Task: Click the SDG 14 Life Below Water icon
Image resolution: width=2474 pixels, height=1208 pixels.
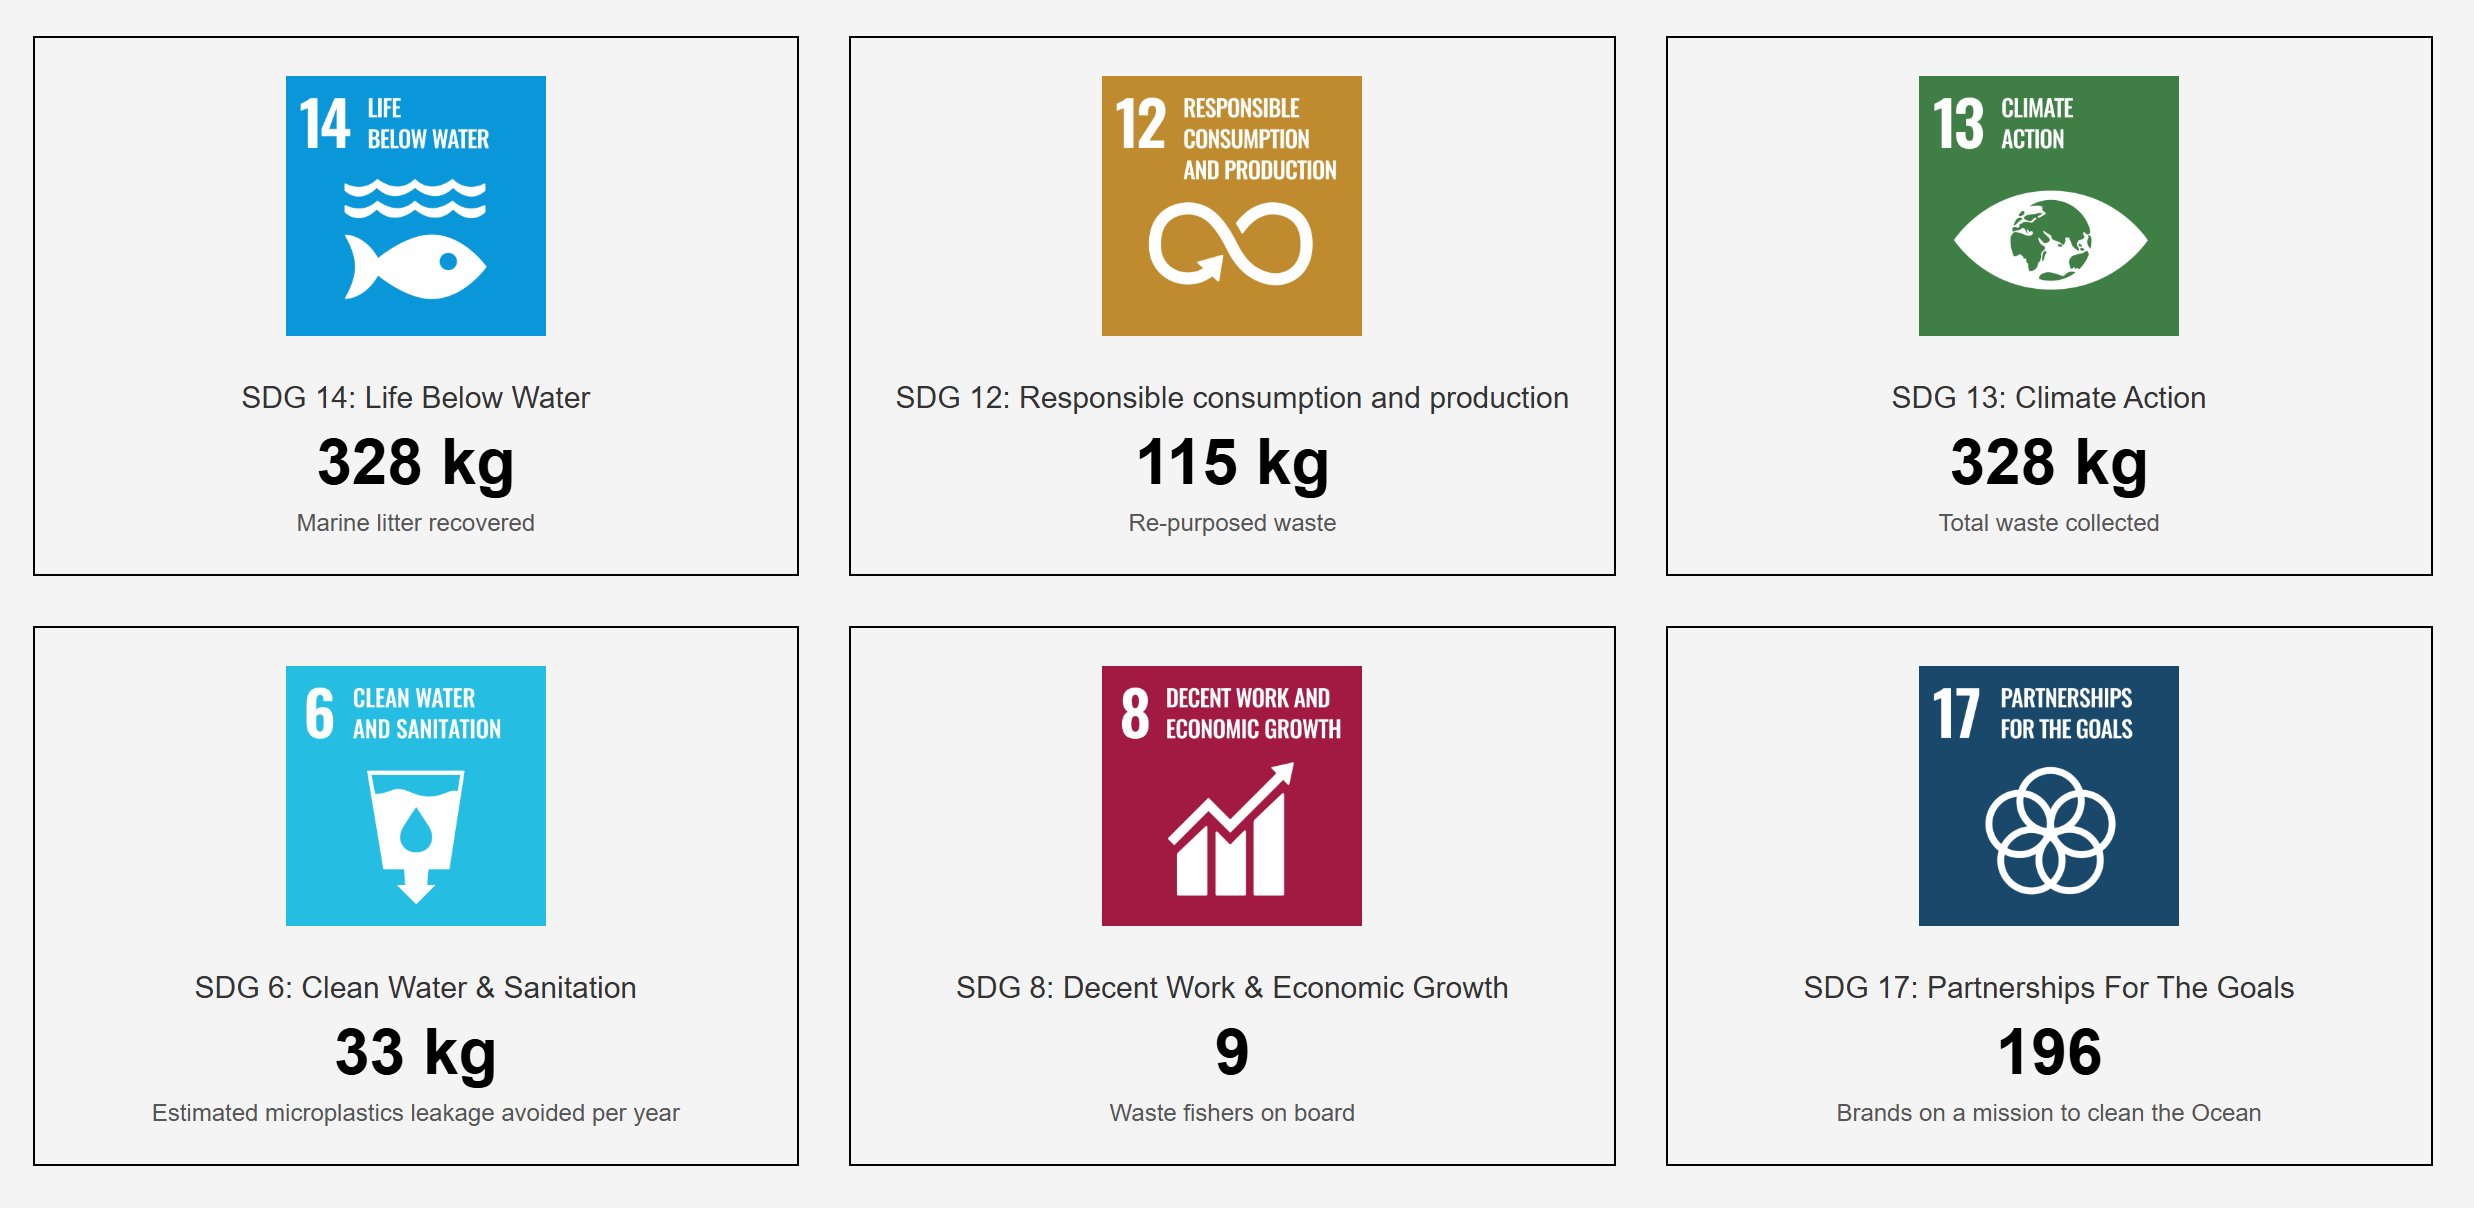Action: pos(416,206)
